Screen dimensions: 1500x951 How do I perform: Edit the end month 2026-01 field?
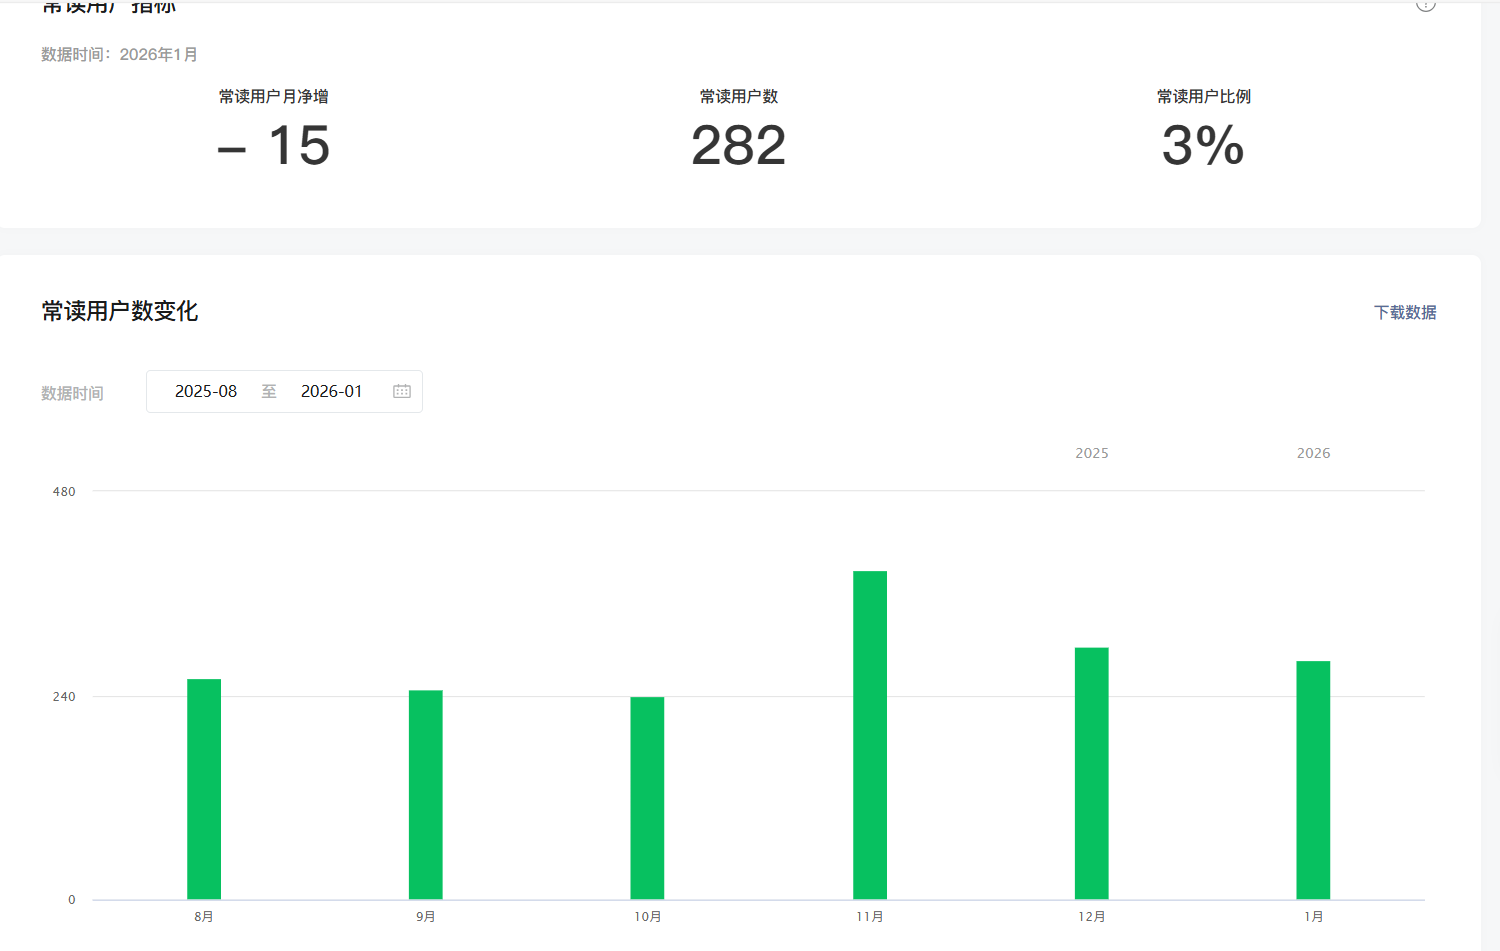[331, 391]
